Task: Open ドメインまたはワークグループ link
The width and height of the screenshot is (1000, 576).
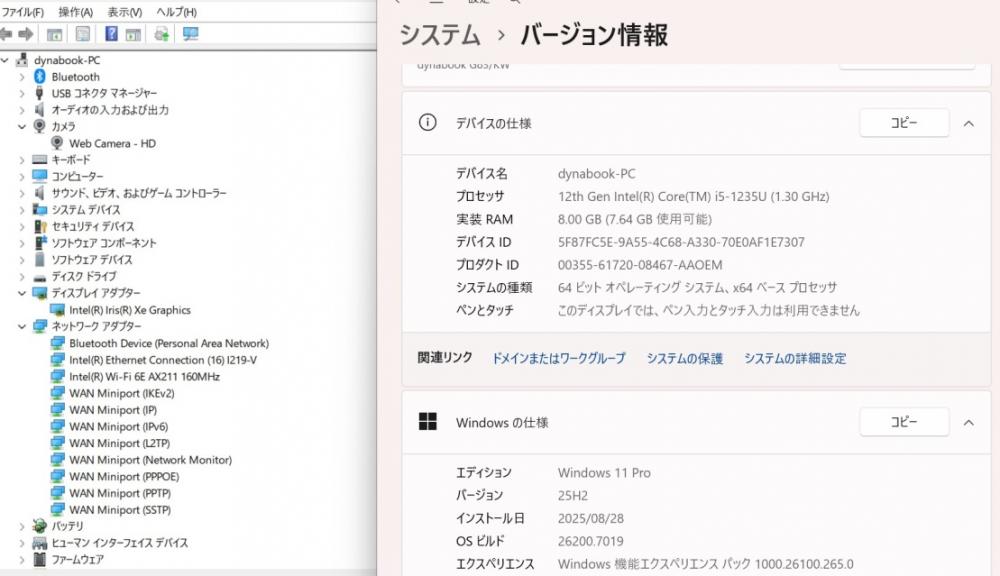Action: point(559,358)
